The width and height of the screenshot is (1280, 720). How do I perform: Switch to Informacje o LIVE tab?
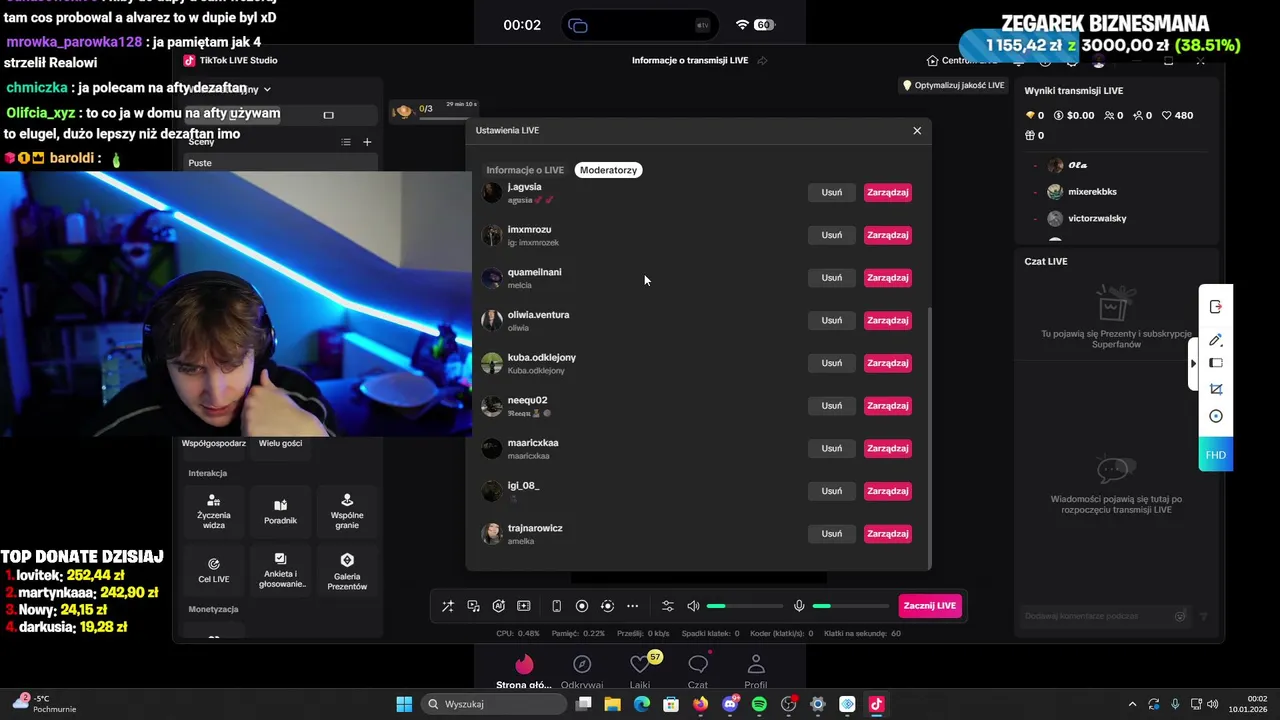coord(525,170)
